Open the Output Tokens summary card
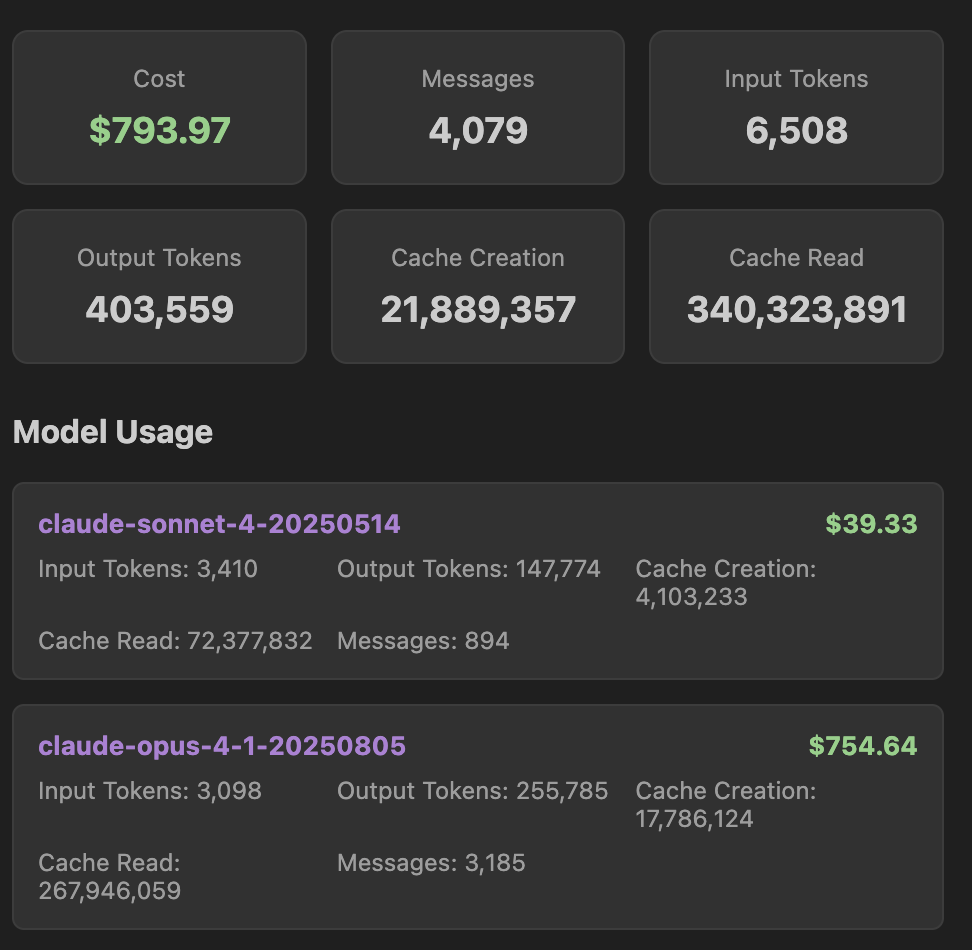 (x=159, y=286)
